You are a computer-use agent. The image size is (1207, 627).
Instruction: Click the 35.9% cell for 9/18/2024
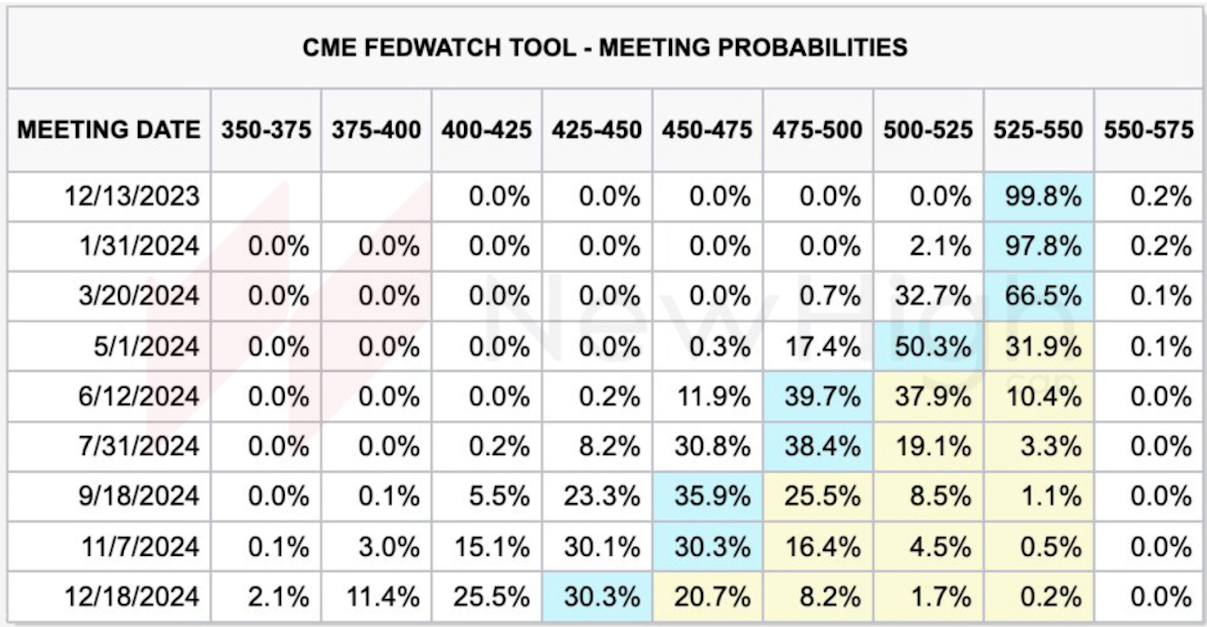click(x=708, y=497)
